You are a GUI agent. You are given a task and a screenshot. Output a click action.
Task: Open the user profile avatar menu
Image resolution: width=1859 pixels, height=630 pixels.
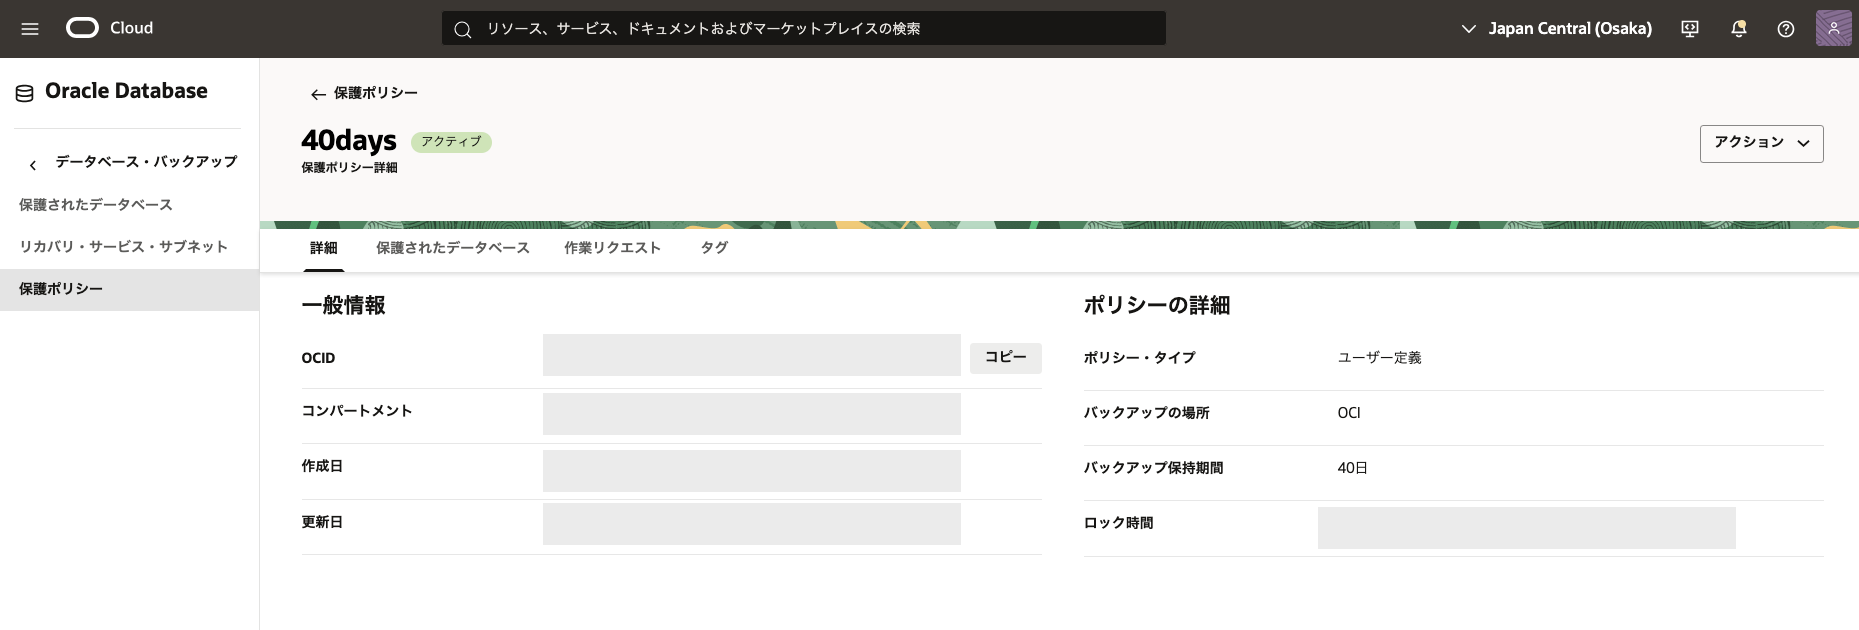tap(1833, 28)
